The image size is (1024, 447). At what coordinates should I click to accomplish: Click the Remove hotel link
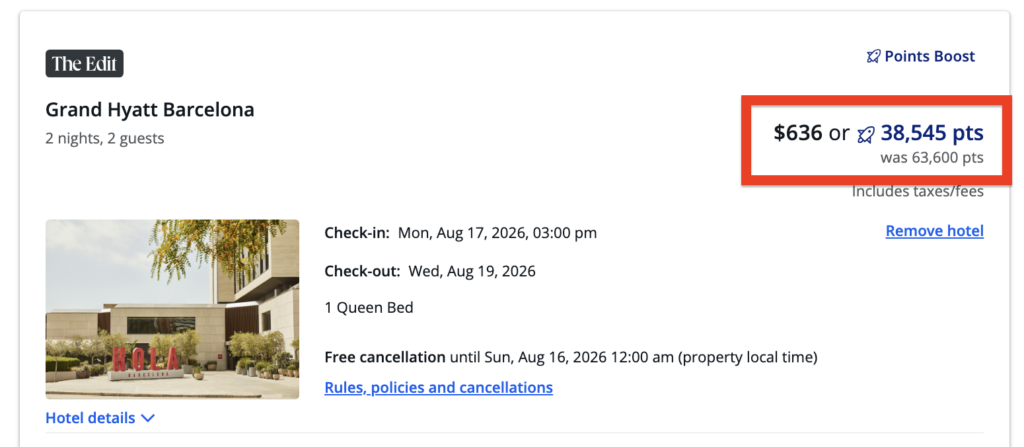pos(934,231)
